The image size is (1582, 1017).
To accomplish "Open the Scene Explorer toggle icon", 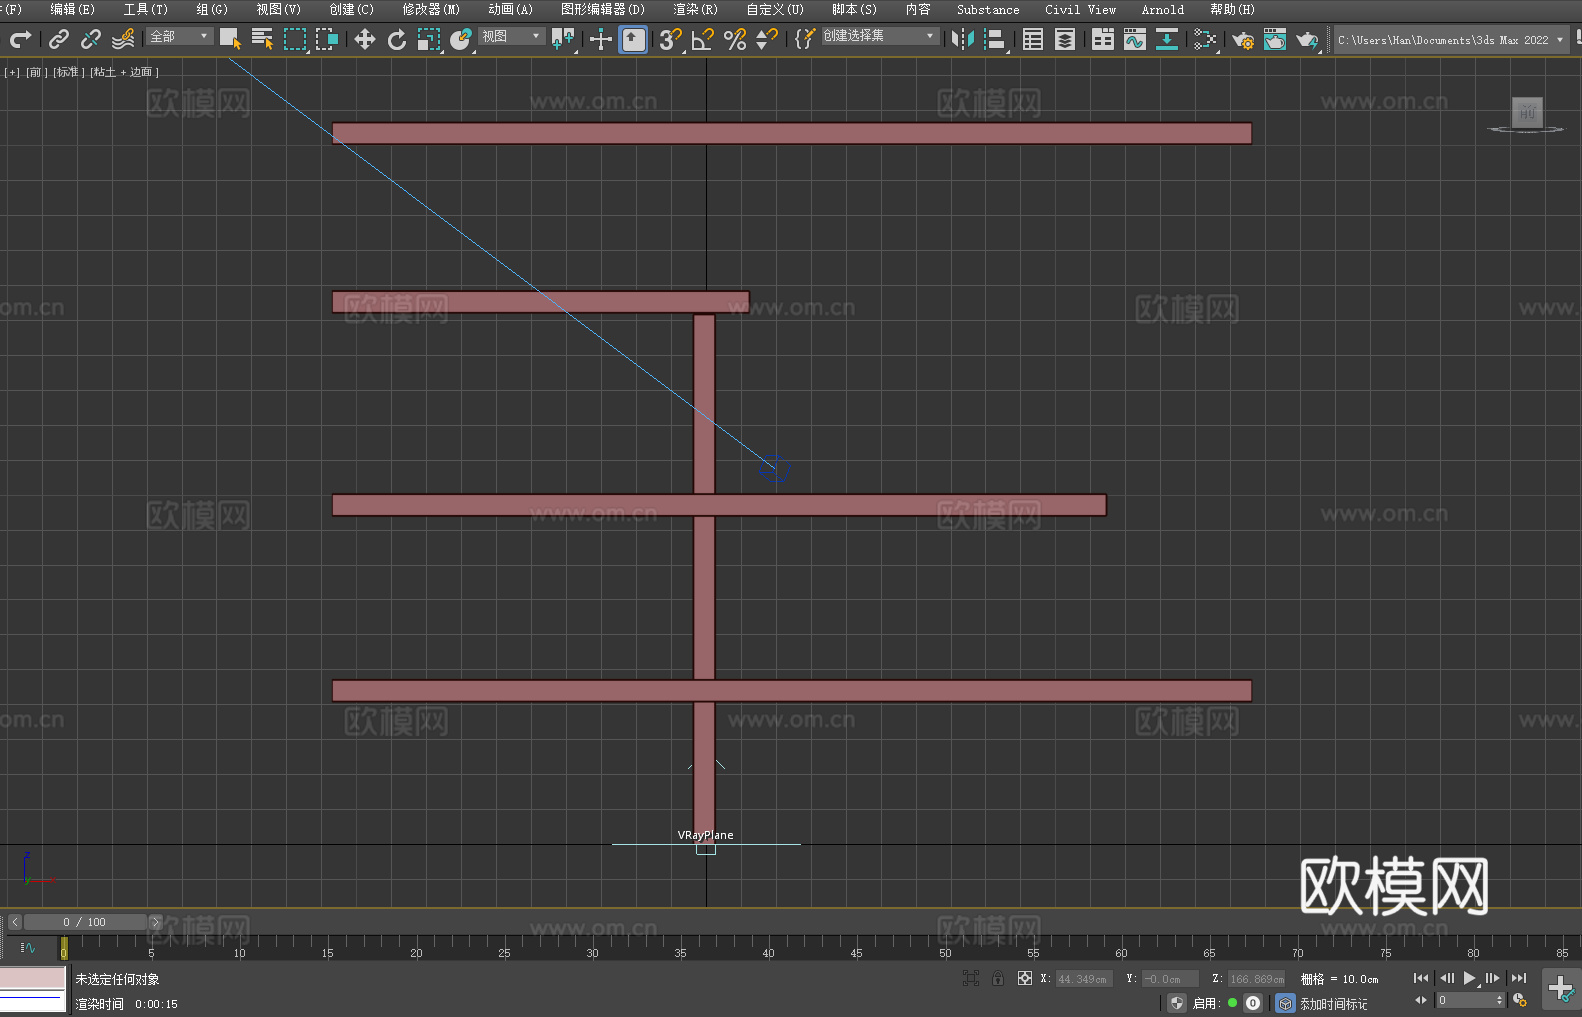I will pos(1033,39).
